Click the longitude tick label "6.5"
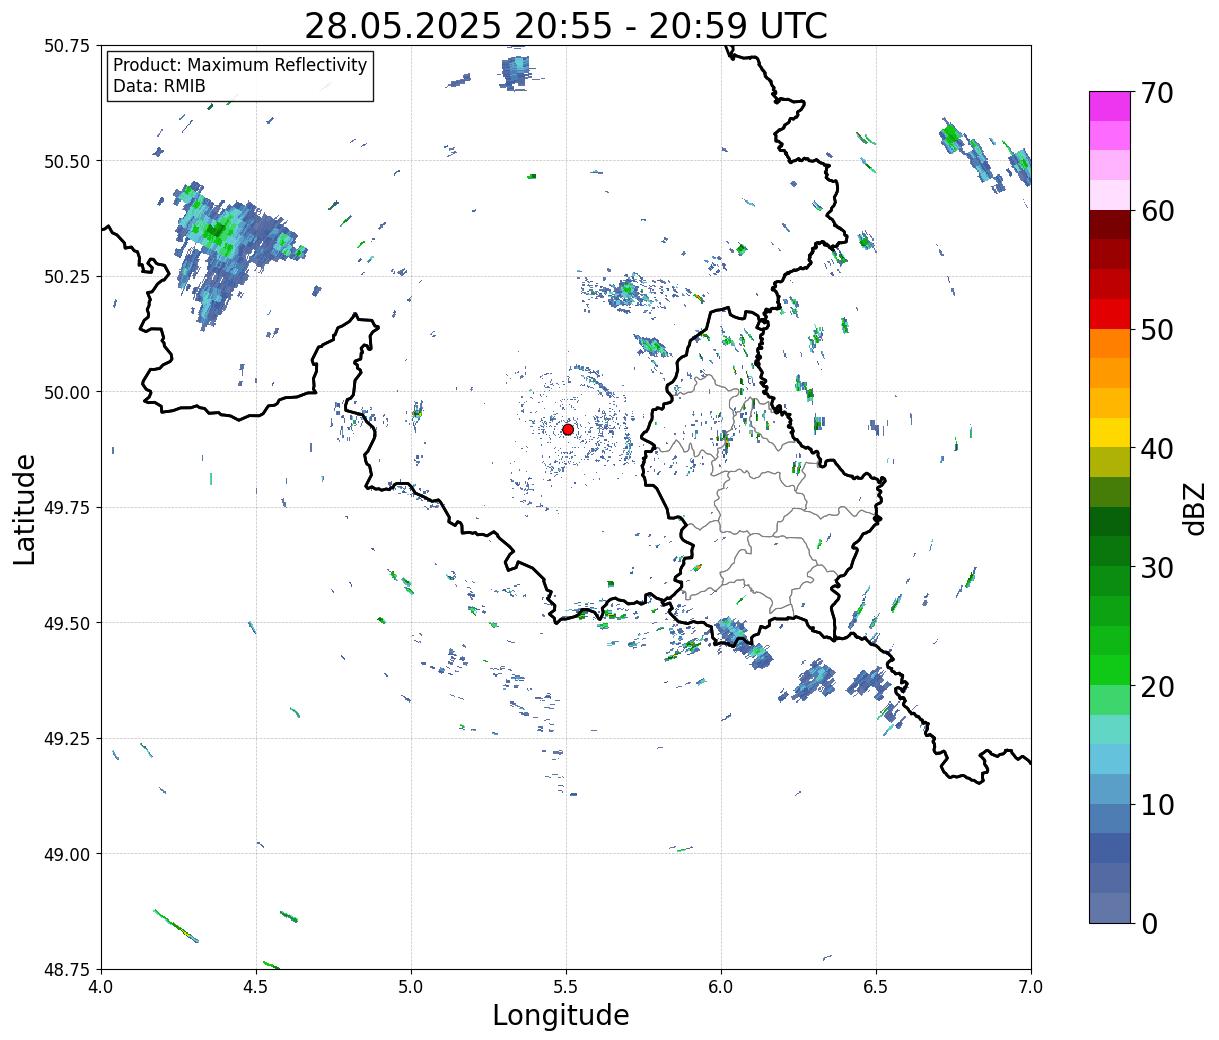This screenshot has width=1219, height=1040. click(876, 987)
